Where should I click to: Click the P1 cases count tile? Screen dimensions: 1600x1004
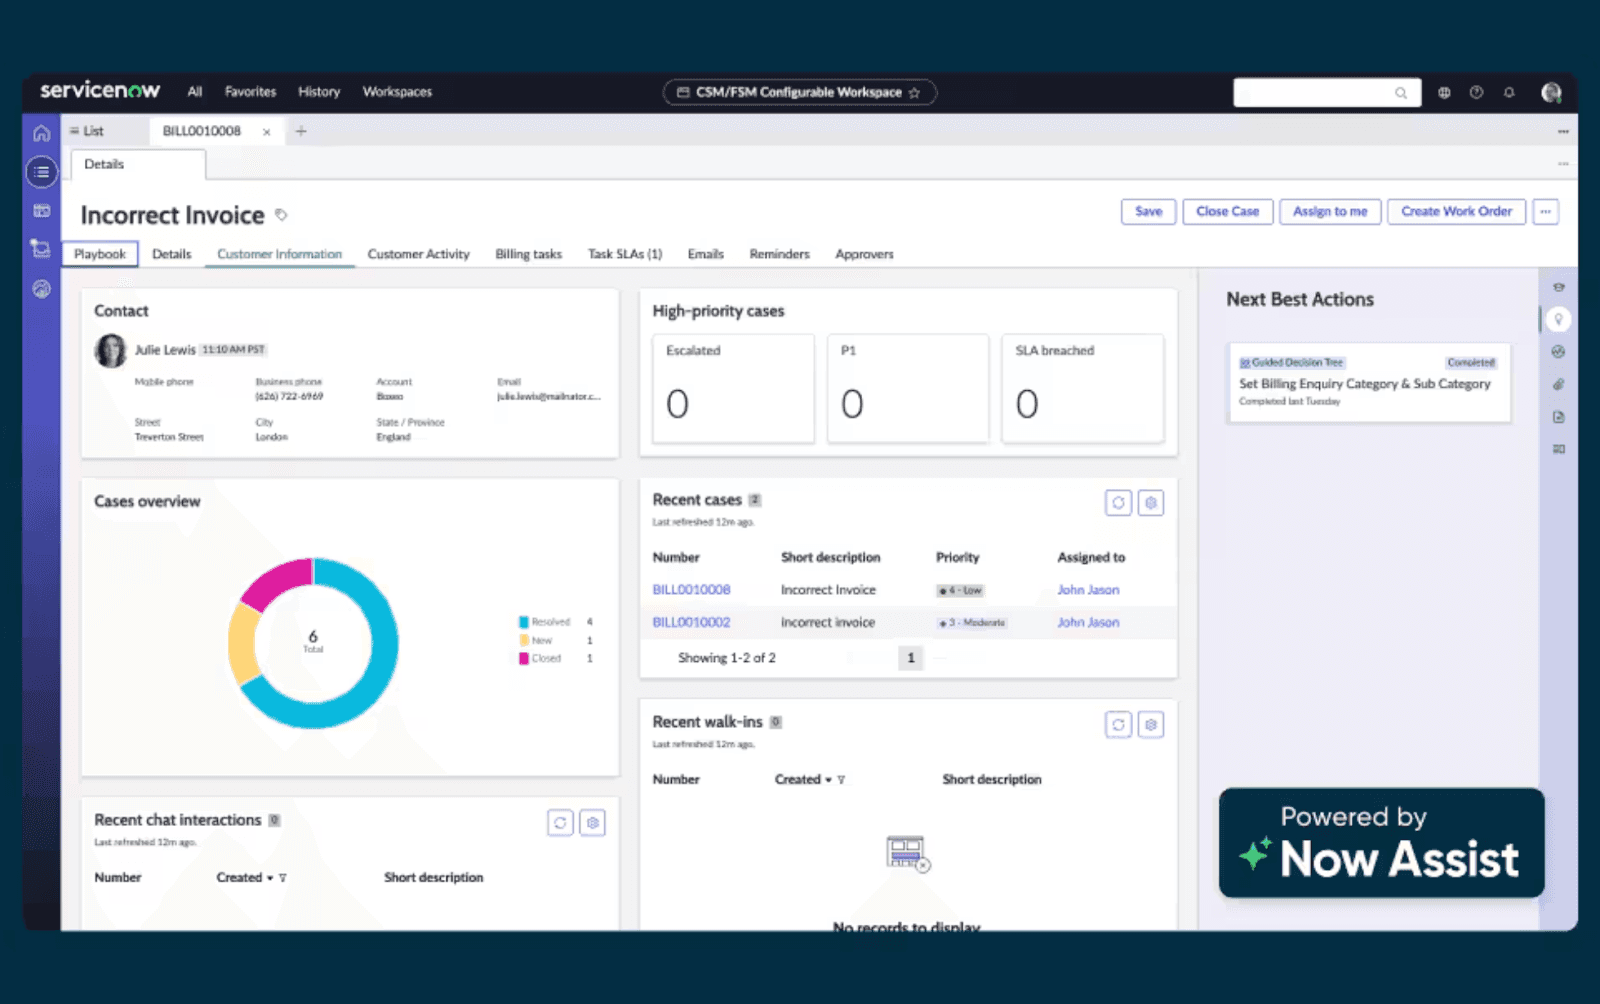tap(908, 388)
